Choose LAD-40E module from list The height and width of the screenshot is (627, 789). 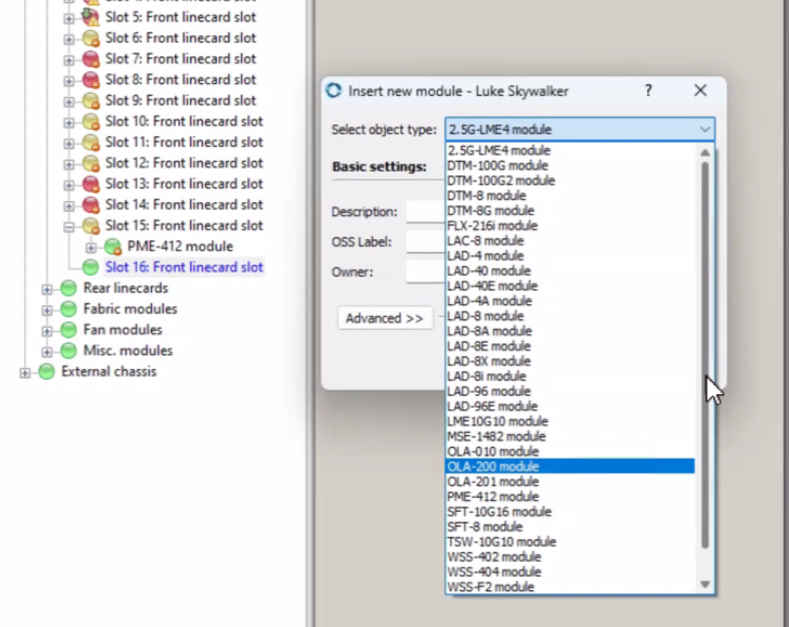click(571, 286)
